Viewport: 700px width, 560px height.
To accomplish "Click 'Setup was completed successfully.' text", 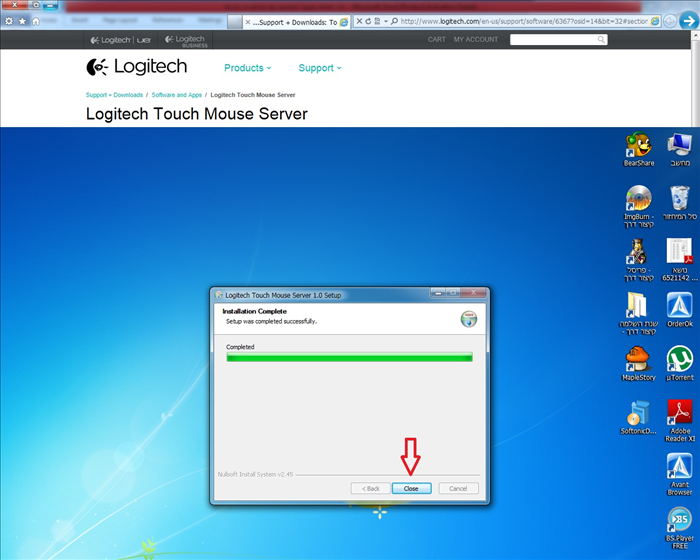I will tap(271, 321).
